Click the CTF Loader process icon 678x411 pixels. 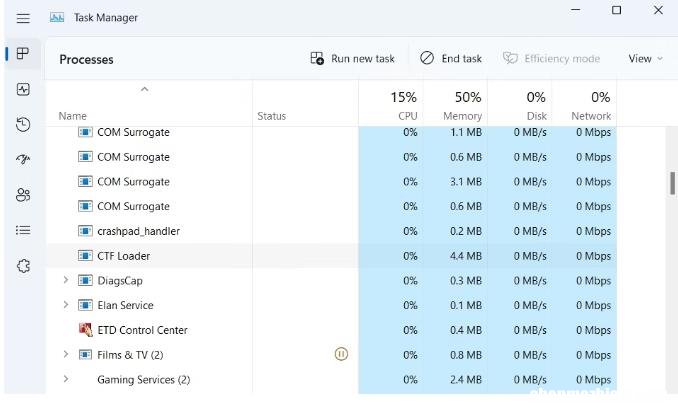85,256
